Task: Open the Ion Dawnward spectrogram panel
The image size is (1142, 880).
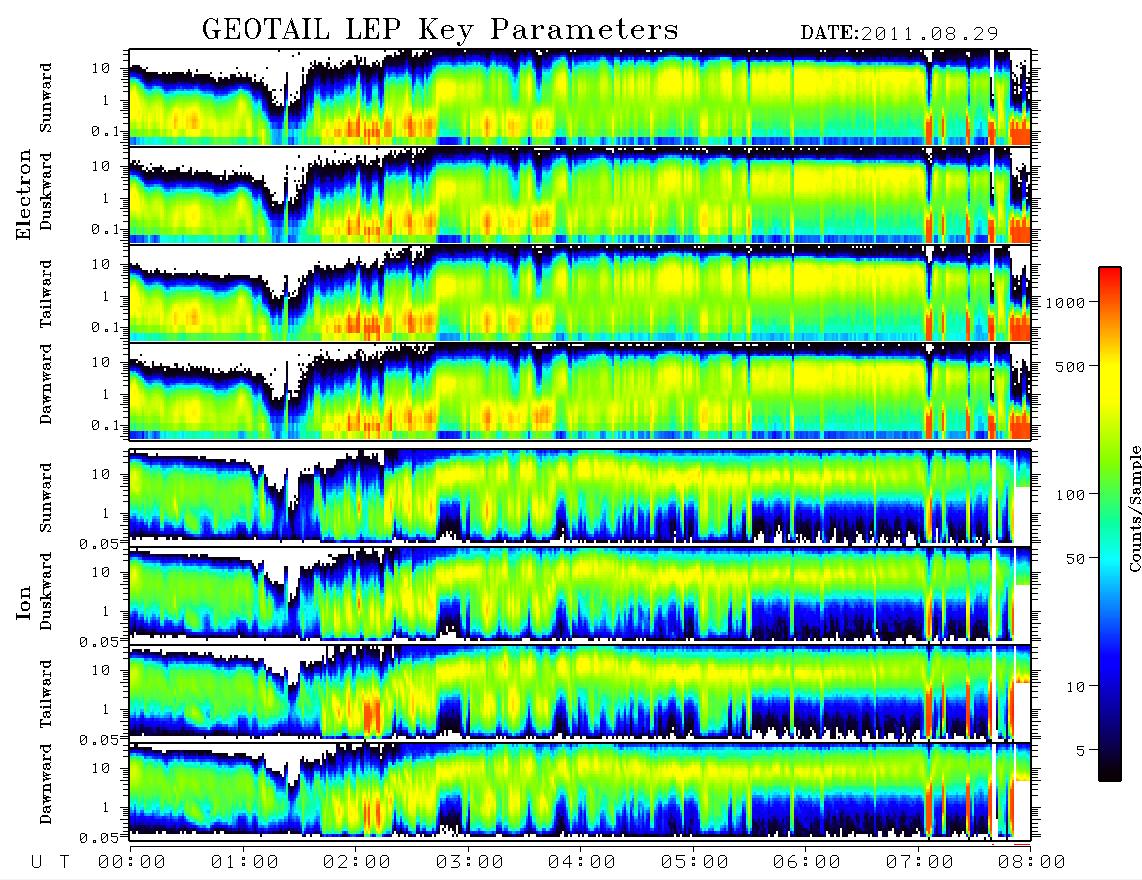Action: coord(580,790)
